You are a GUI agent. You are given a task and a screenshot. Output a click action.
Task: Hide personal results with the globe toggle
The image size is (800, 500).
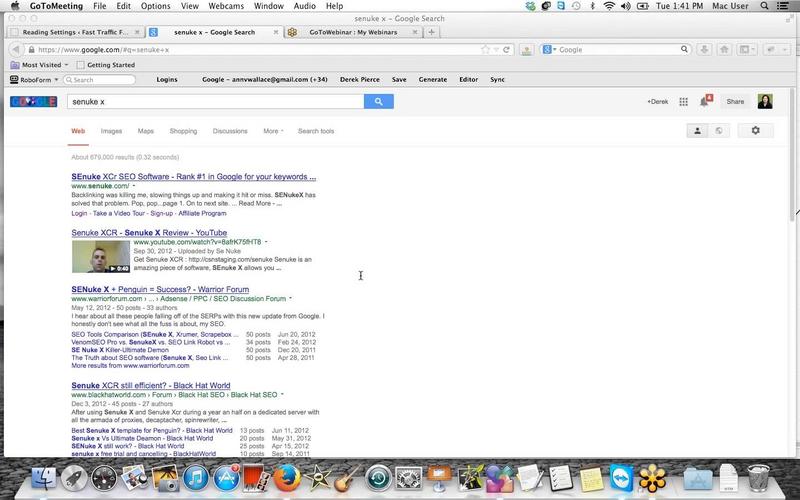719,131
